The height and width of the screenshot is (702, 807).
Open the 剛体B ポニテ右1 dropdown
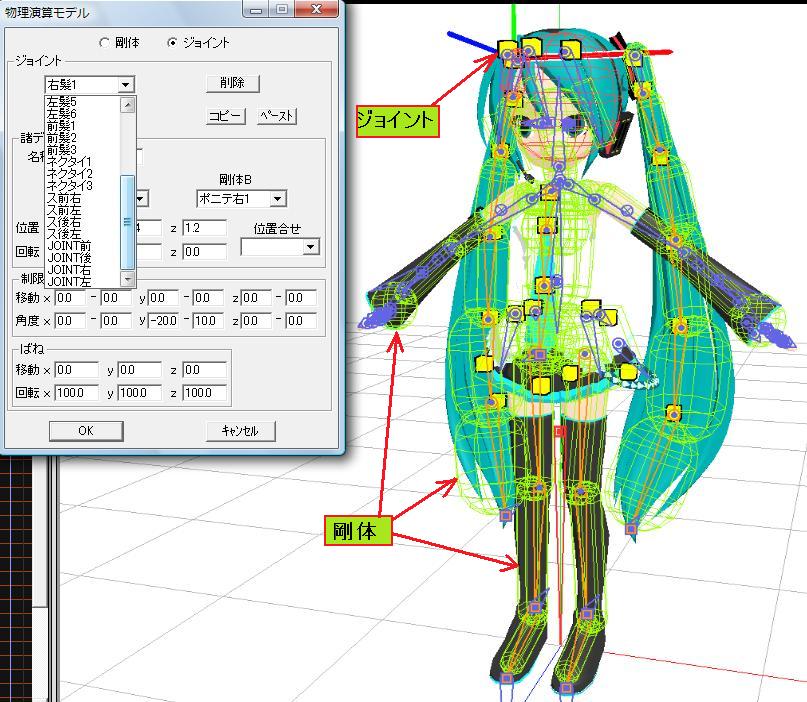coord(278,199)
